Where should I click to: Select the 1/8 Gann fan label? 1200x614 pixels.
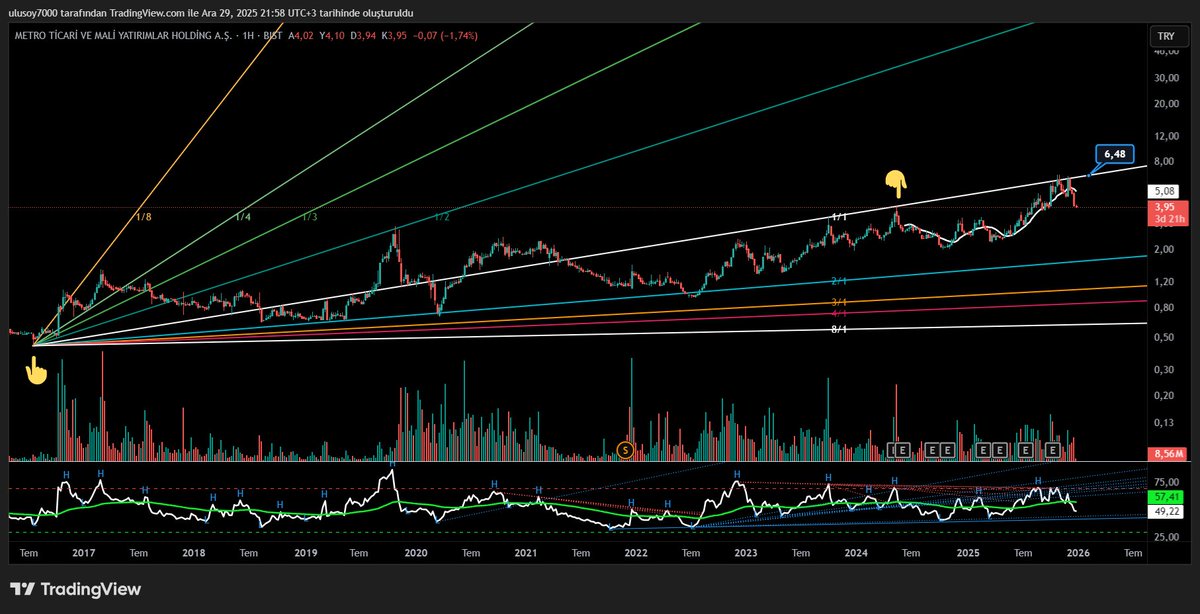tap(143, 217)
